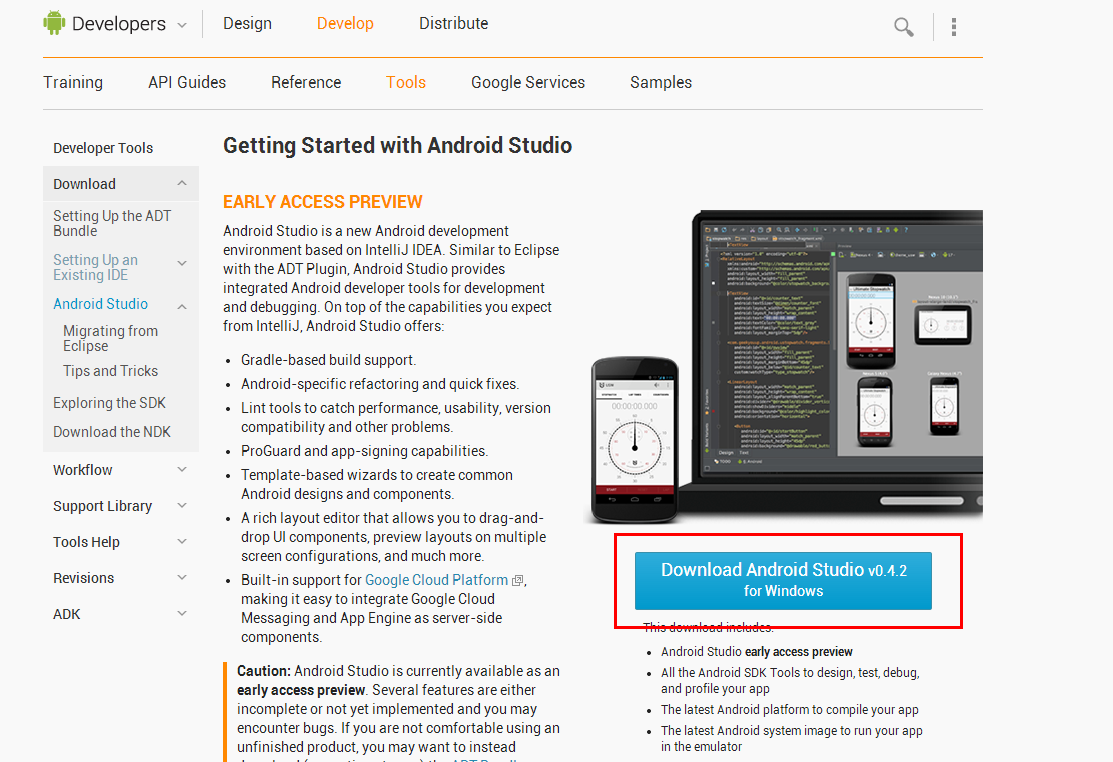This screenshot has height=762, width=1113.
Task: Click the Android robot Developers logo
Action: point(54,22)
